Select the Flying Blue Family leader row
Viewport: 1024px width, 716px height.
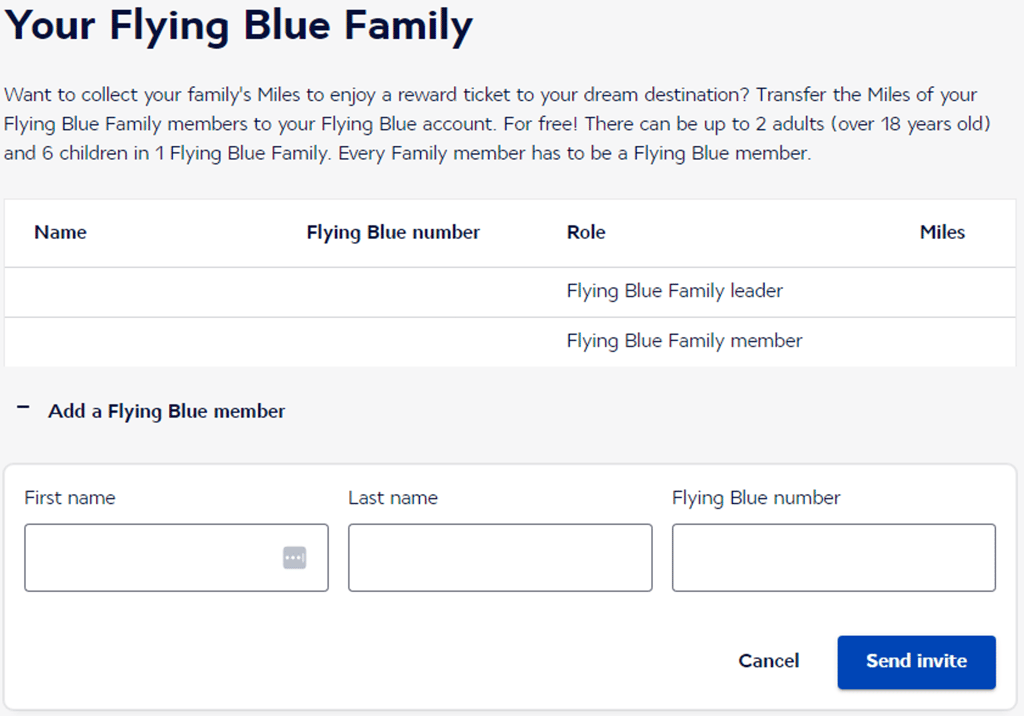pyautogui.click(x=674, y=291)
